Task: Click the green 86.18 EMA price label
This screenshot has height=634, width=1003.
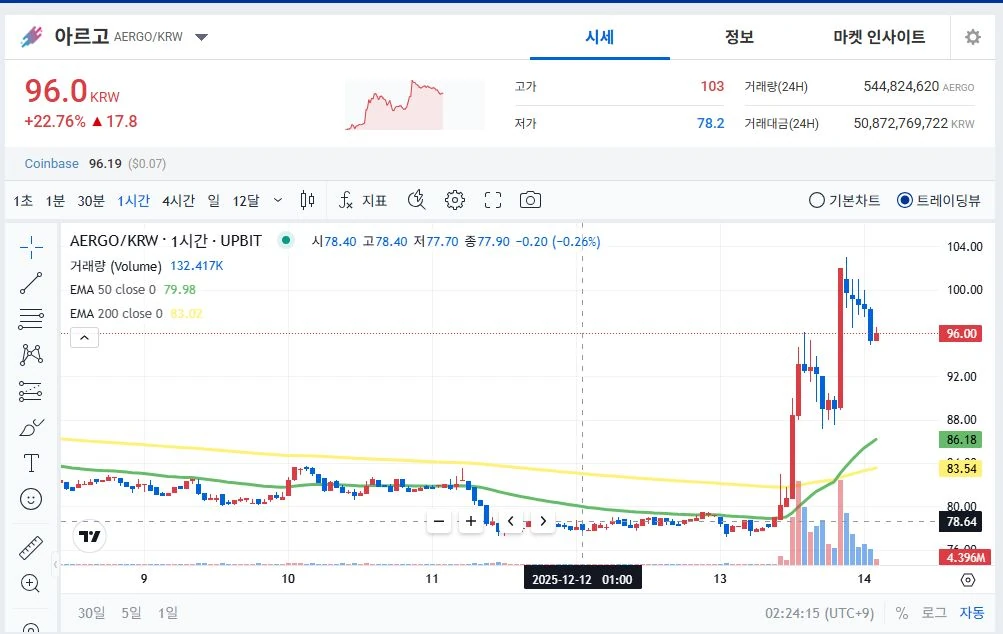Action: (x=960, y=440)
